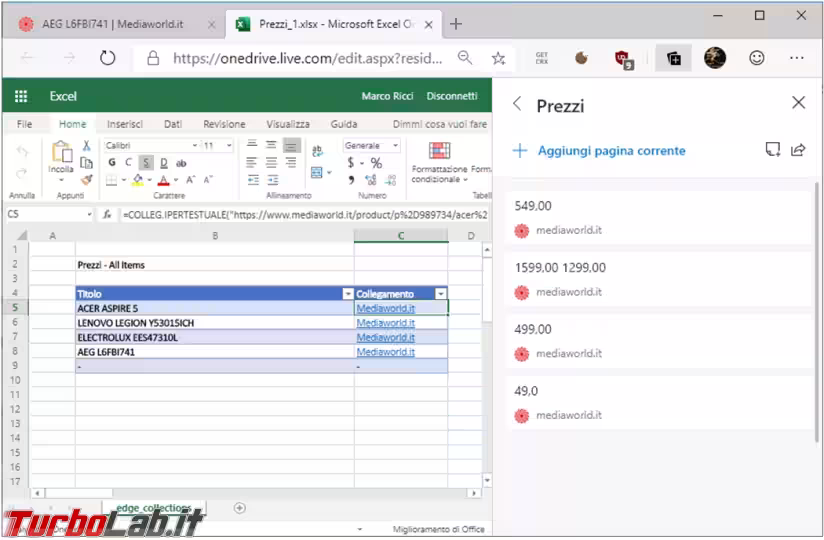Toggle double underline D button

164,163
